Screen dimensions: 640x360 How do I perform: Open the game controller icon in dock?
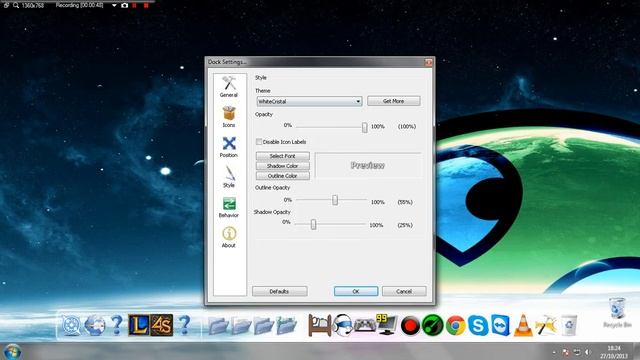pyautogui.click(x=364, y=325)
